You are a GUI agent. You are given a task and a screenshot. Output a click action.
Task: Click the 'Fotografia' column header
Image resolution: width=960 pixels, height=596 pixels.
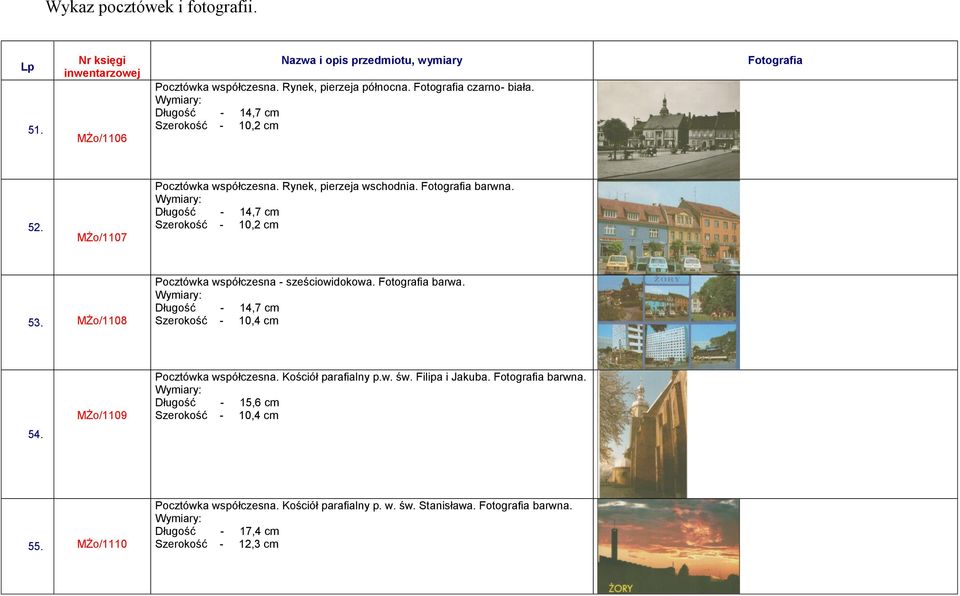[x=775, y=60]
